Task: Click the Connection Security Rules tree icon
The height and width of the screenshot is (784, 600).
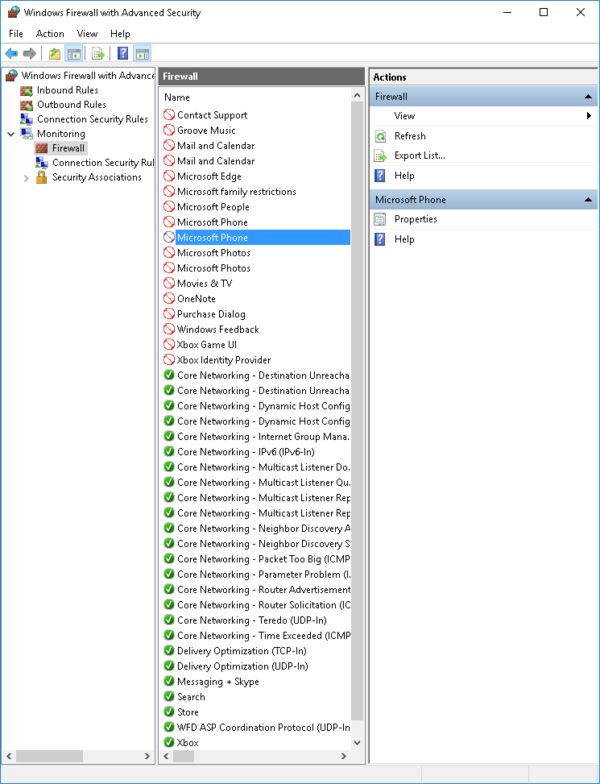Action: pyautogui.click(x=26, y=120)
